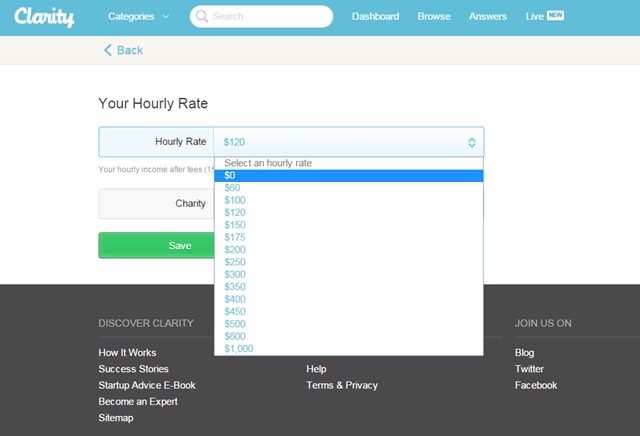Select the $450 rate option
640x436 pixels.
(x=349, y=311)
